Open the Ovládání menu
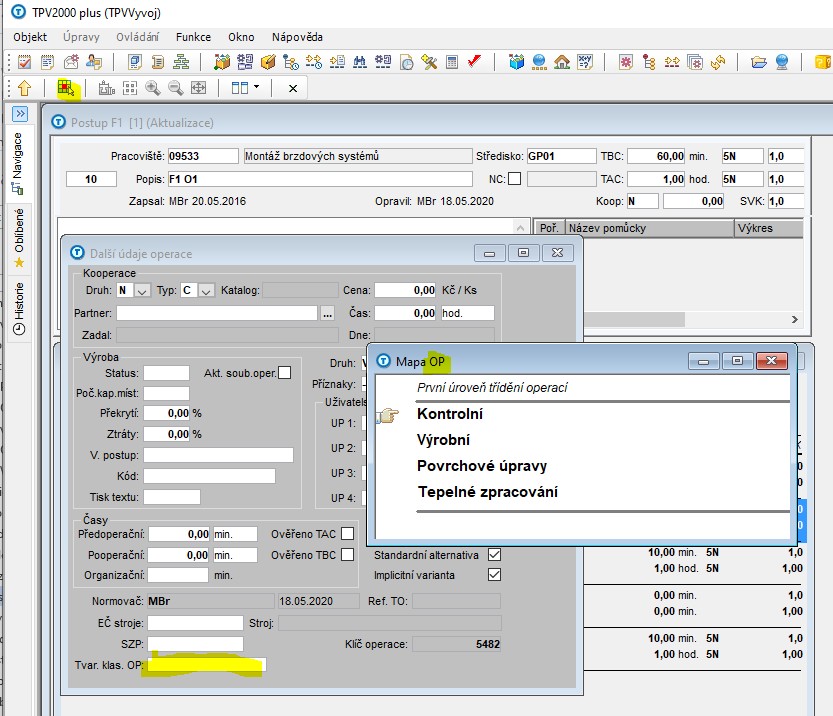Viewport: 833px width, 716px height. pyautogui.click(x=138, y=37)
